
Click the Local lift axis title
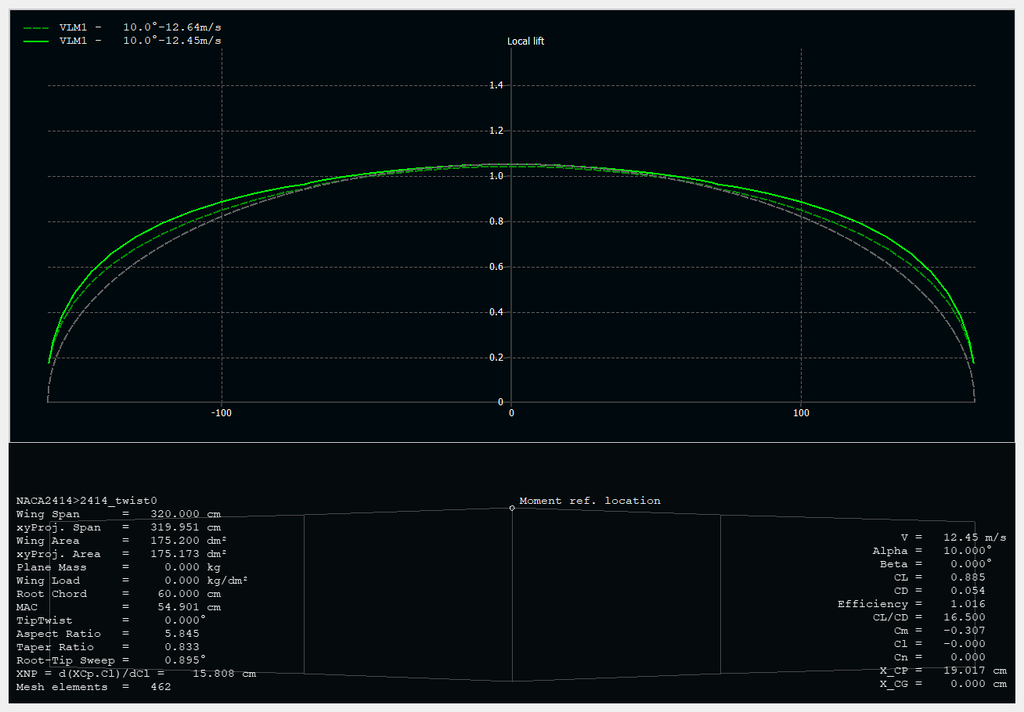click(526, 41)
